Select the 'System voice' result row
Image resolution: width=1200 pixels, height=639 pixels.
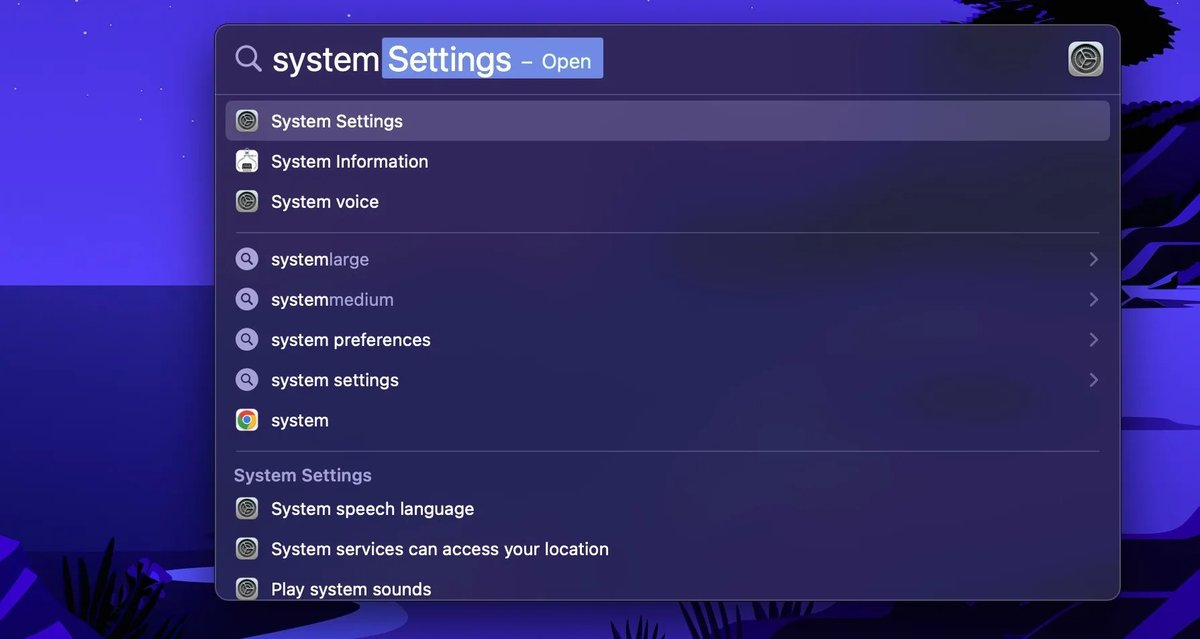(324, 201)
